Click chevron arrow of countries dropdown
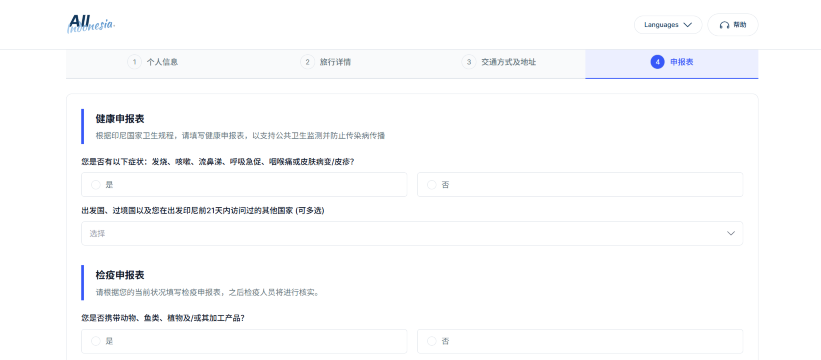This screenshot has width=821, height=360. [x=731, y=233]
